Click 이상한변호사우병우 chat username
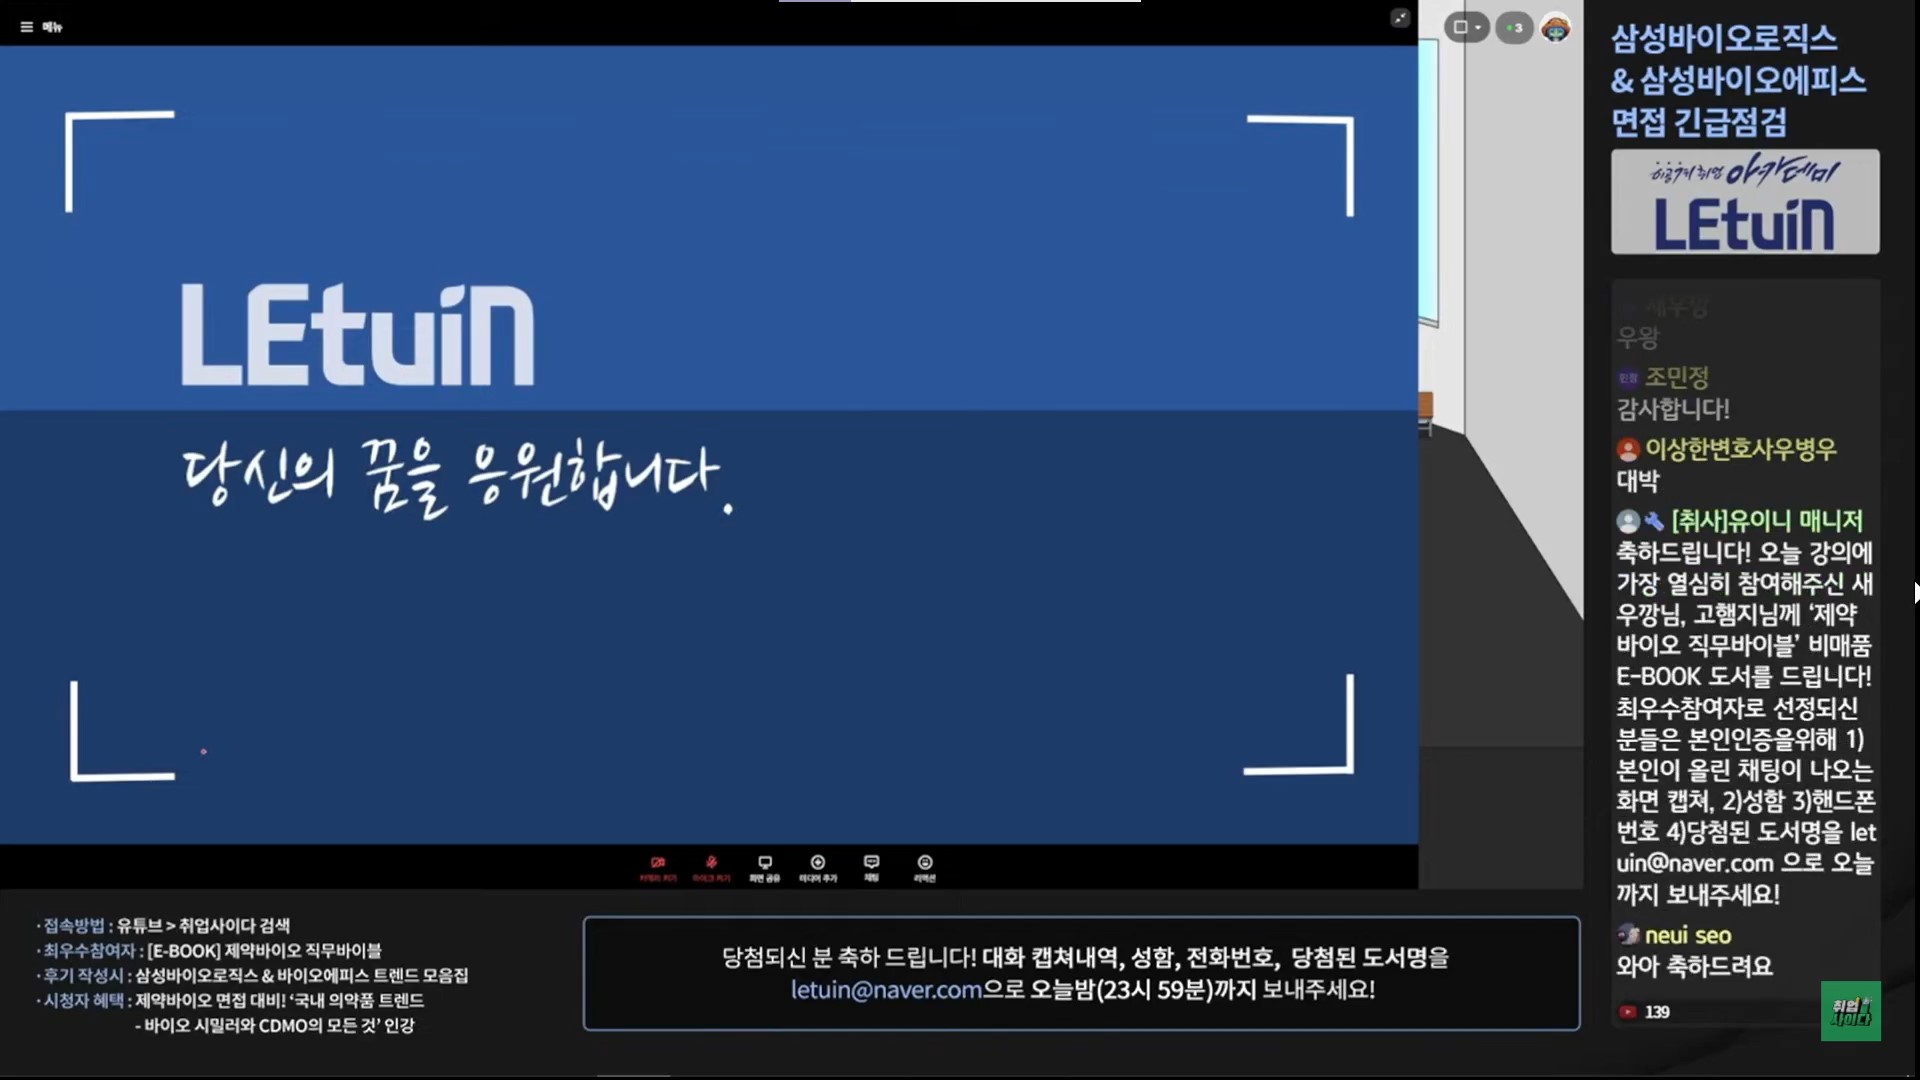Viewport: 1920px width, 1080px height. coord(1740,449)
